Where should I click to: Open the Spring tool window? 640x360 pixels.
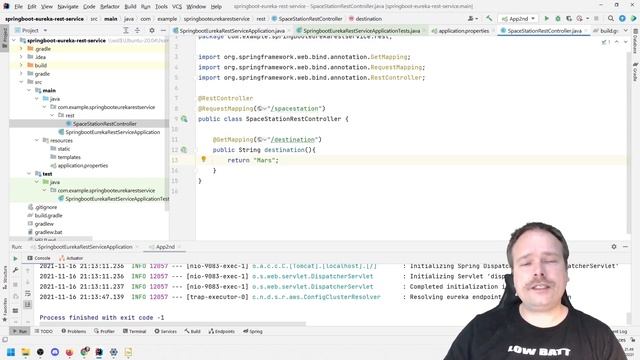253,331
